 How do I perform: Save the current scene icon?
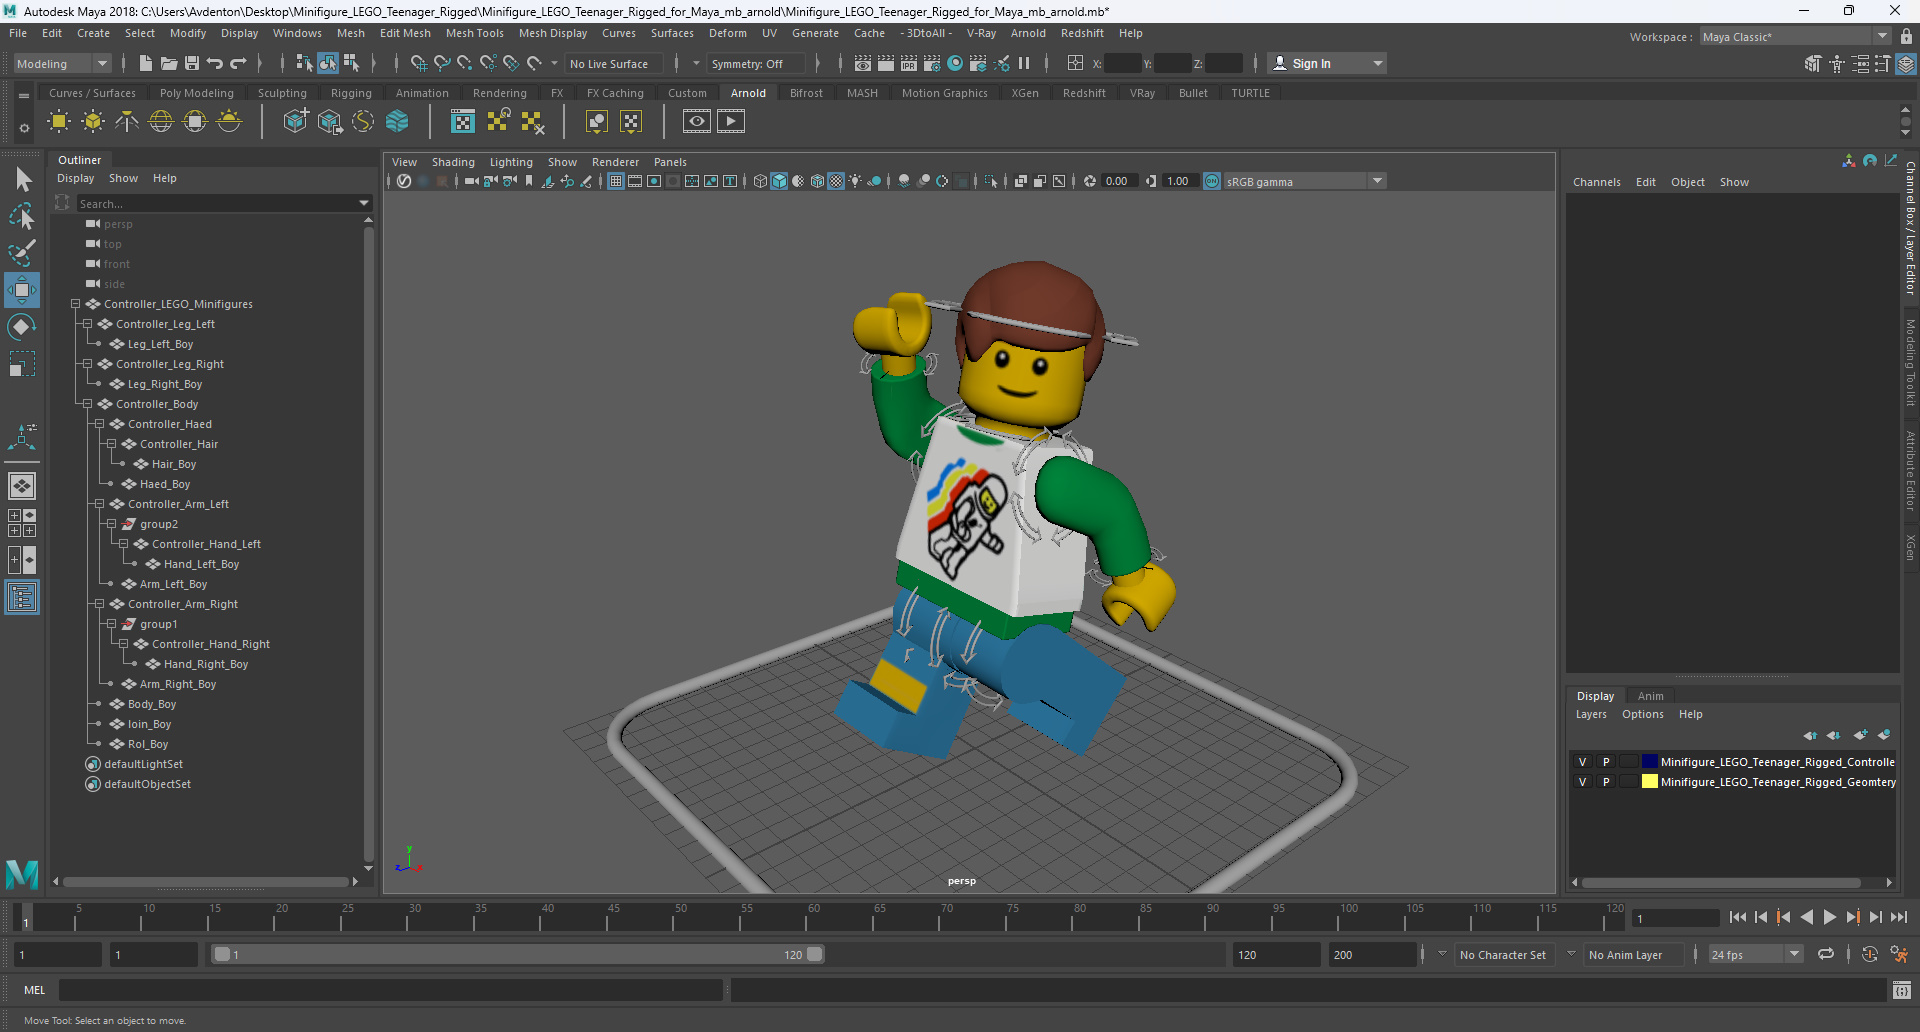click(192, 63)
